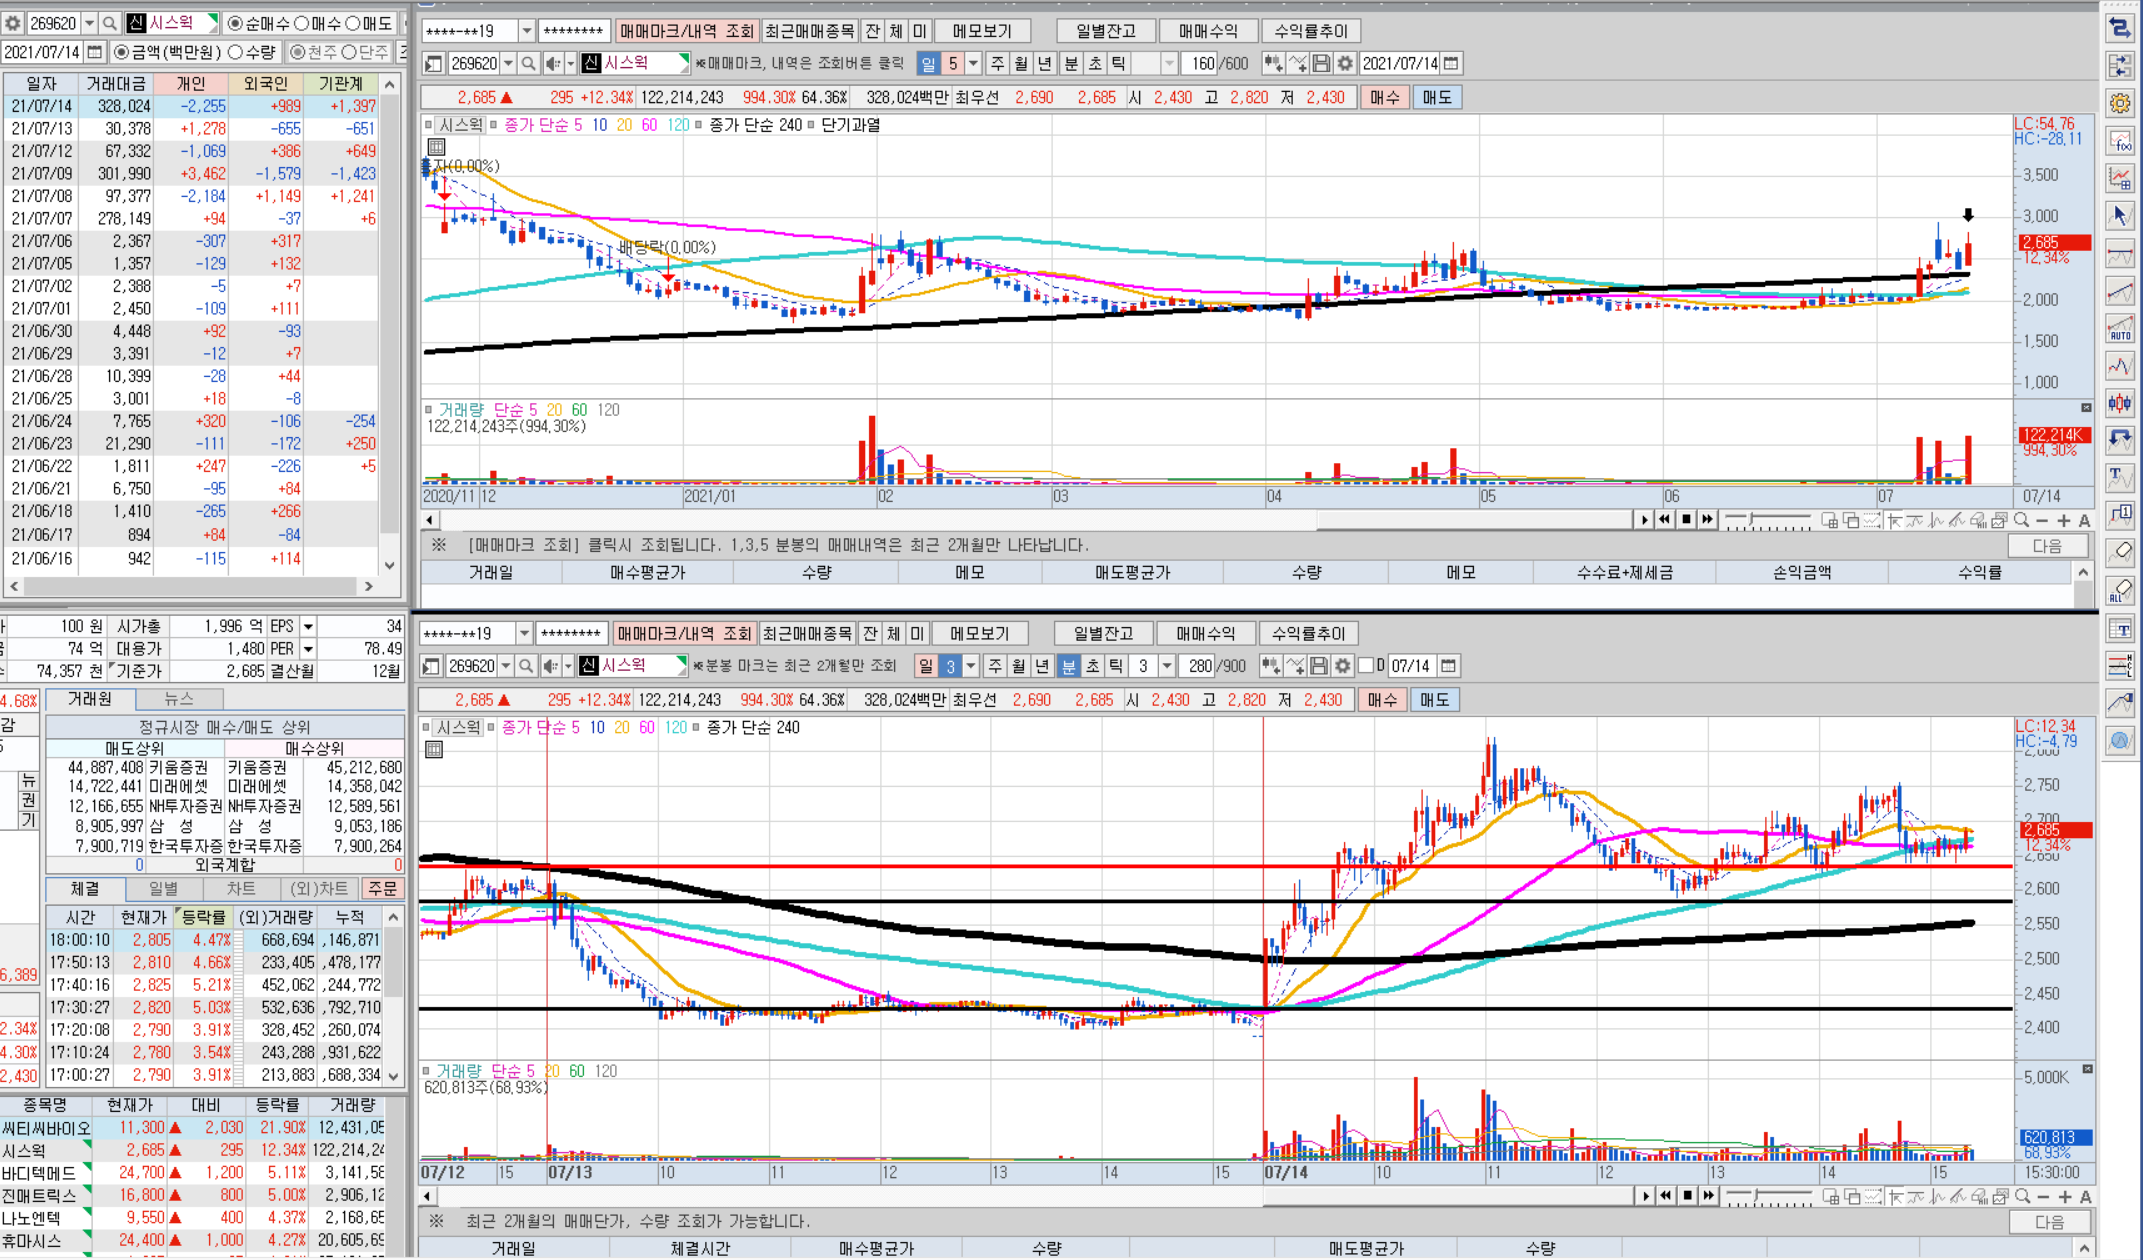The height and width of the screenshot is (1260, 2143).
Task: Click the gold settings gear in the right sidebar
Action: 2119,103
